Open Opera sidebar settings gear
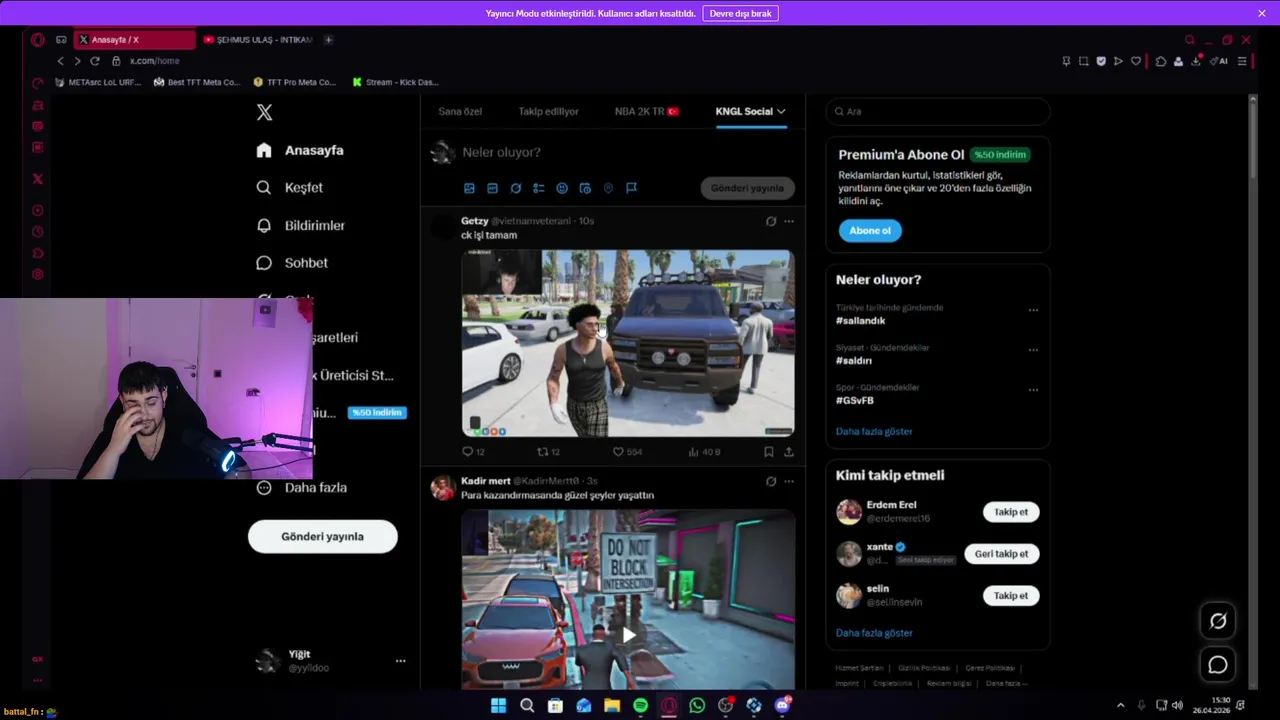1280x720 pixels. coord(37,274)
